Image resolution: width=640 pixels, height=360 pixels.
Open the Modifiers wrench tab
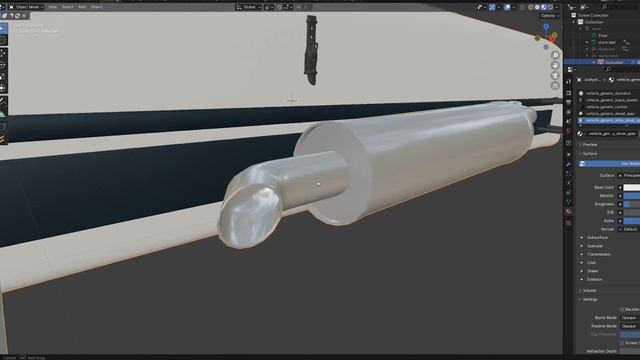[569, 164]
